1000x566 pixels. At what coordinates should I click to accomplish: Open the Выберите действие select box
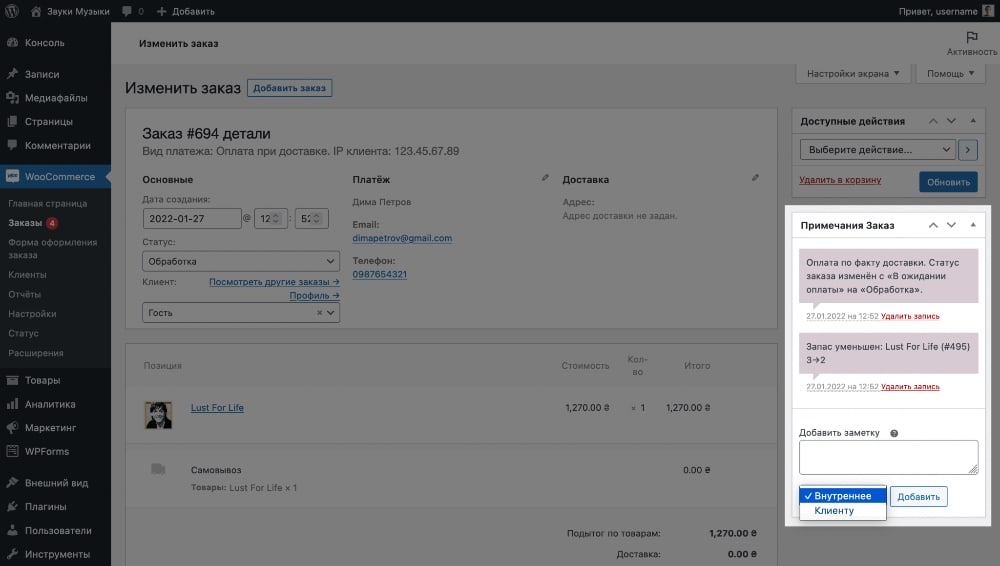pyautogui.click(x=878, y=149)
